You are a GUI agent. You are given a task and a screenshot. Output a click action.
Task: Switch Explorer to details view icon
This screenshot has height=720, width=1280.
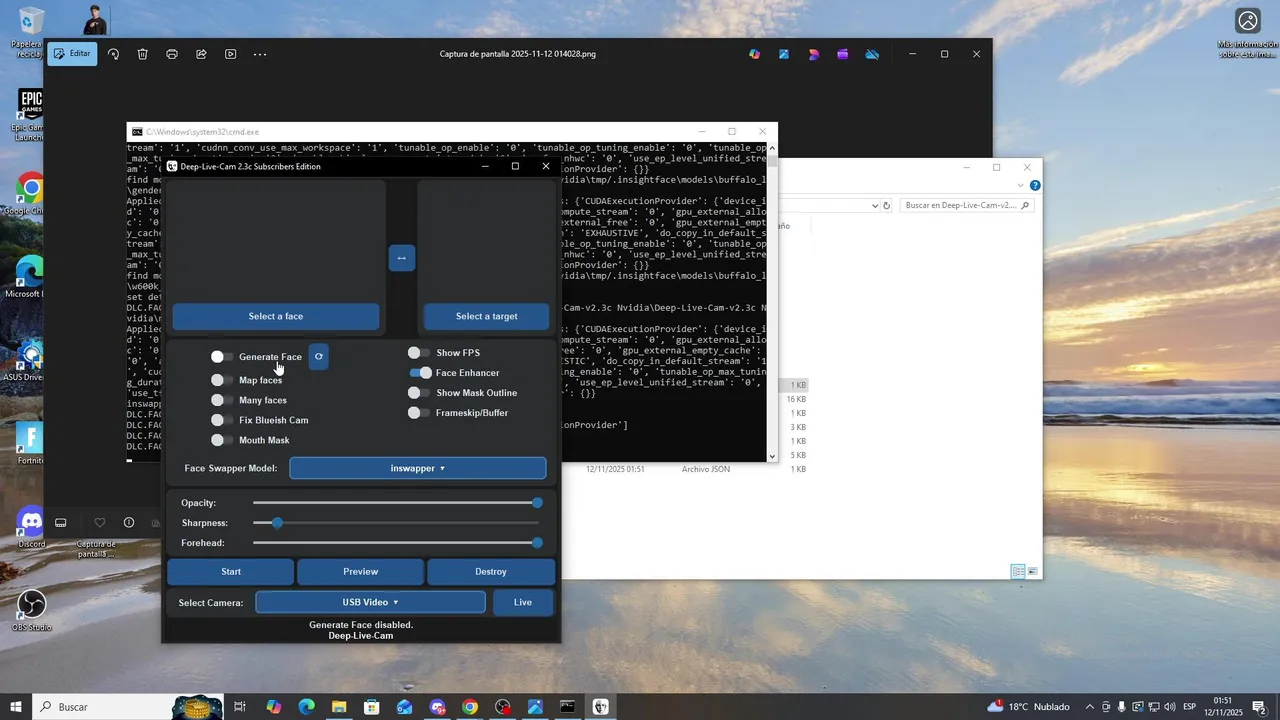click(1018, 572)
